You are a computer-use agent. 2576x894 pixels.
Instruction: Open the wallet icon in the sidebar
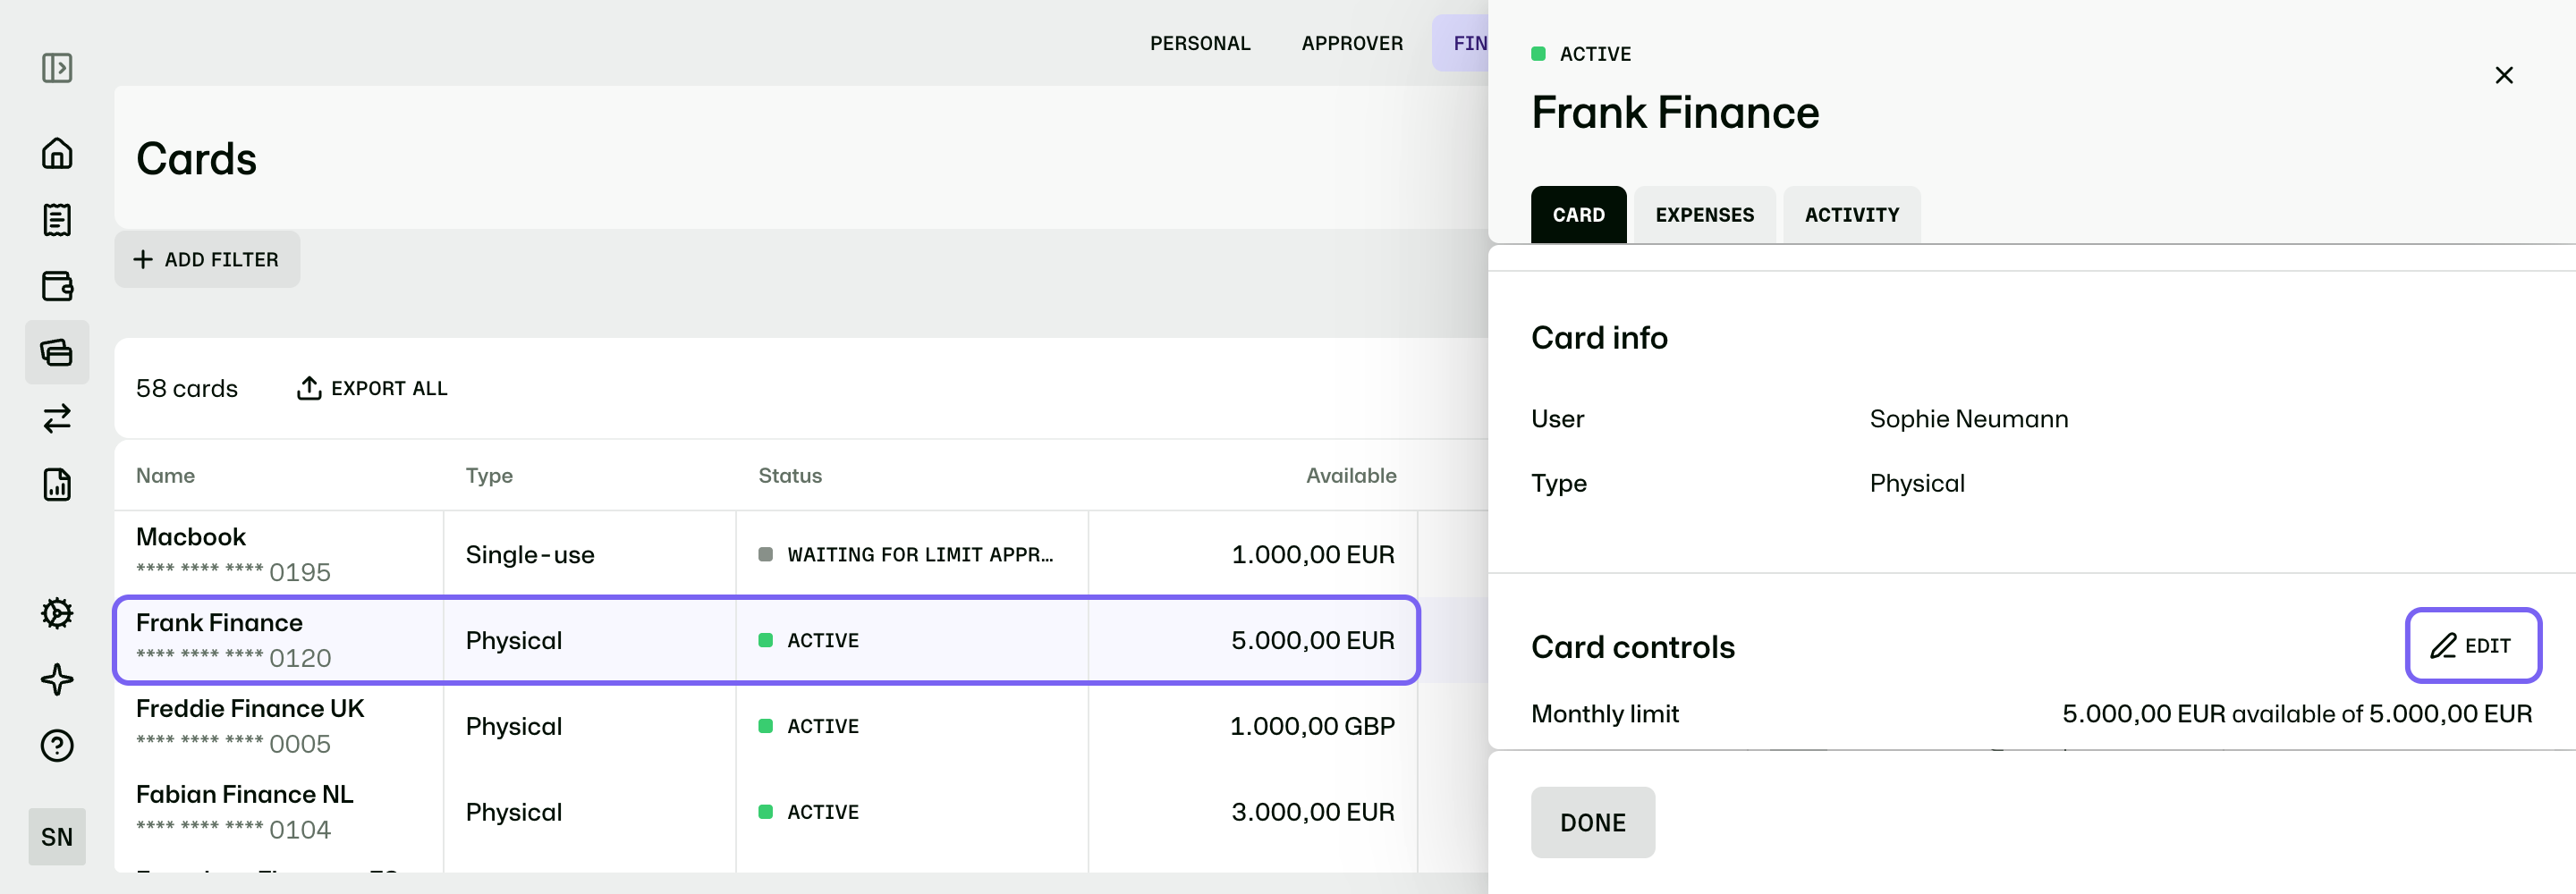[57, 286]
